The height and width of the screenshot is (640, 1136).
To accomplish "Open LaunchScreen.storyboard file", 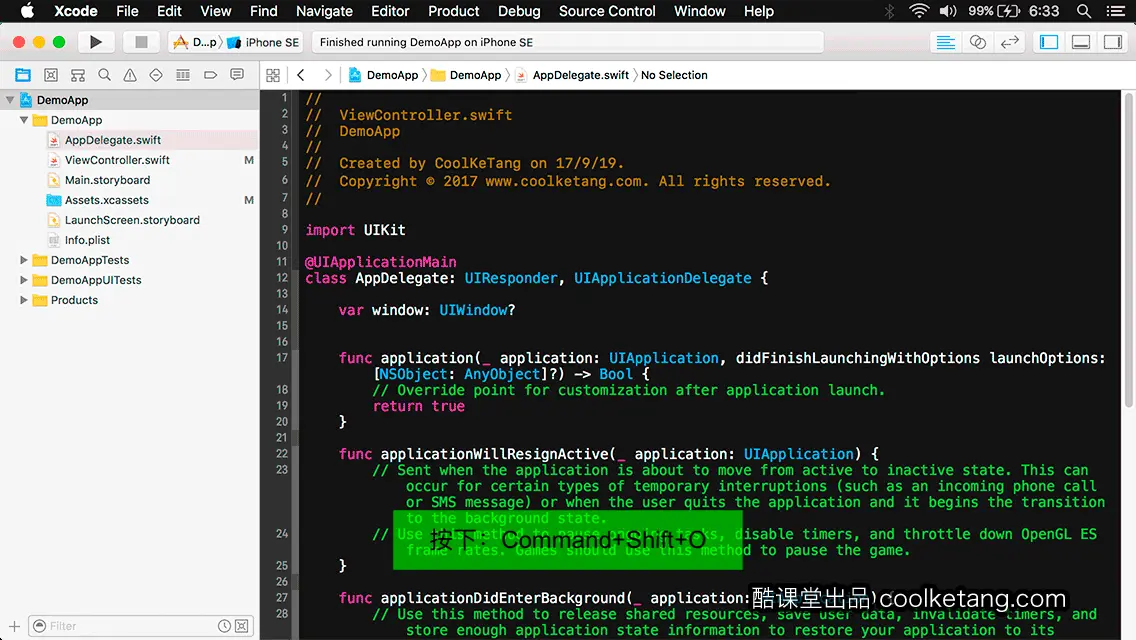I will pos(132,220).
